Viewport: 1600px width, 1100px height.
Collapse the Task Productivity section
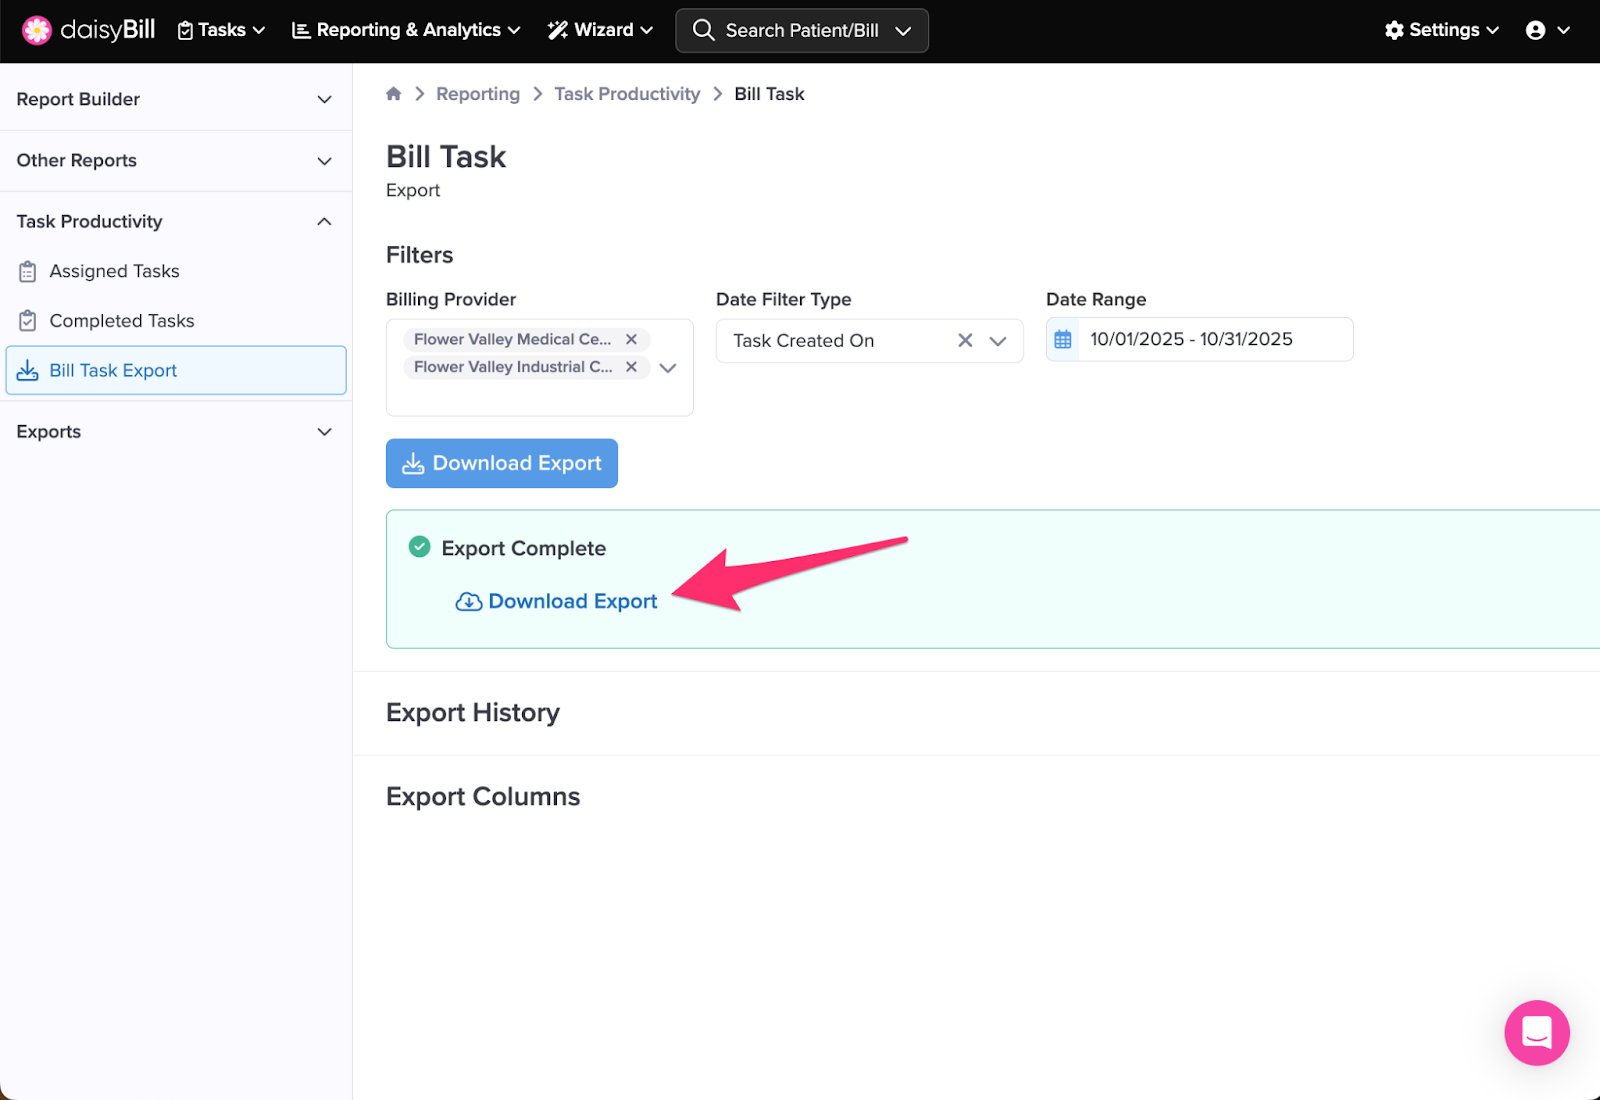324,222
